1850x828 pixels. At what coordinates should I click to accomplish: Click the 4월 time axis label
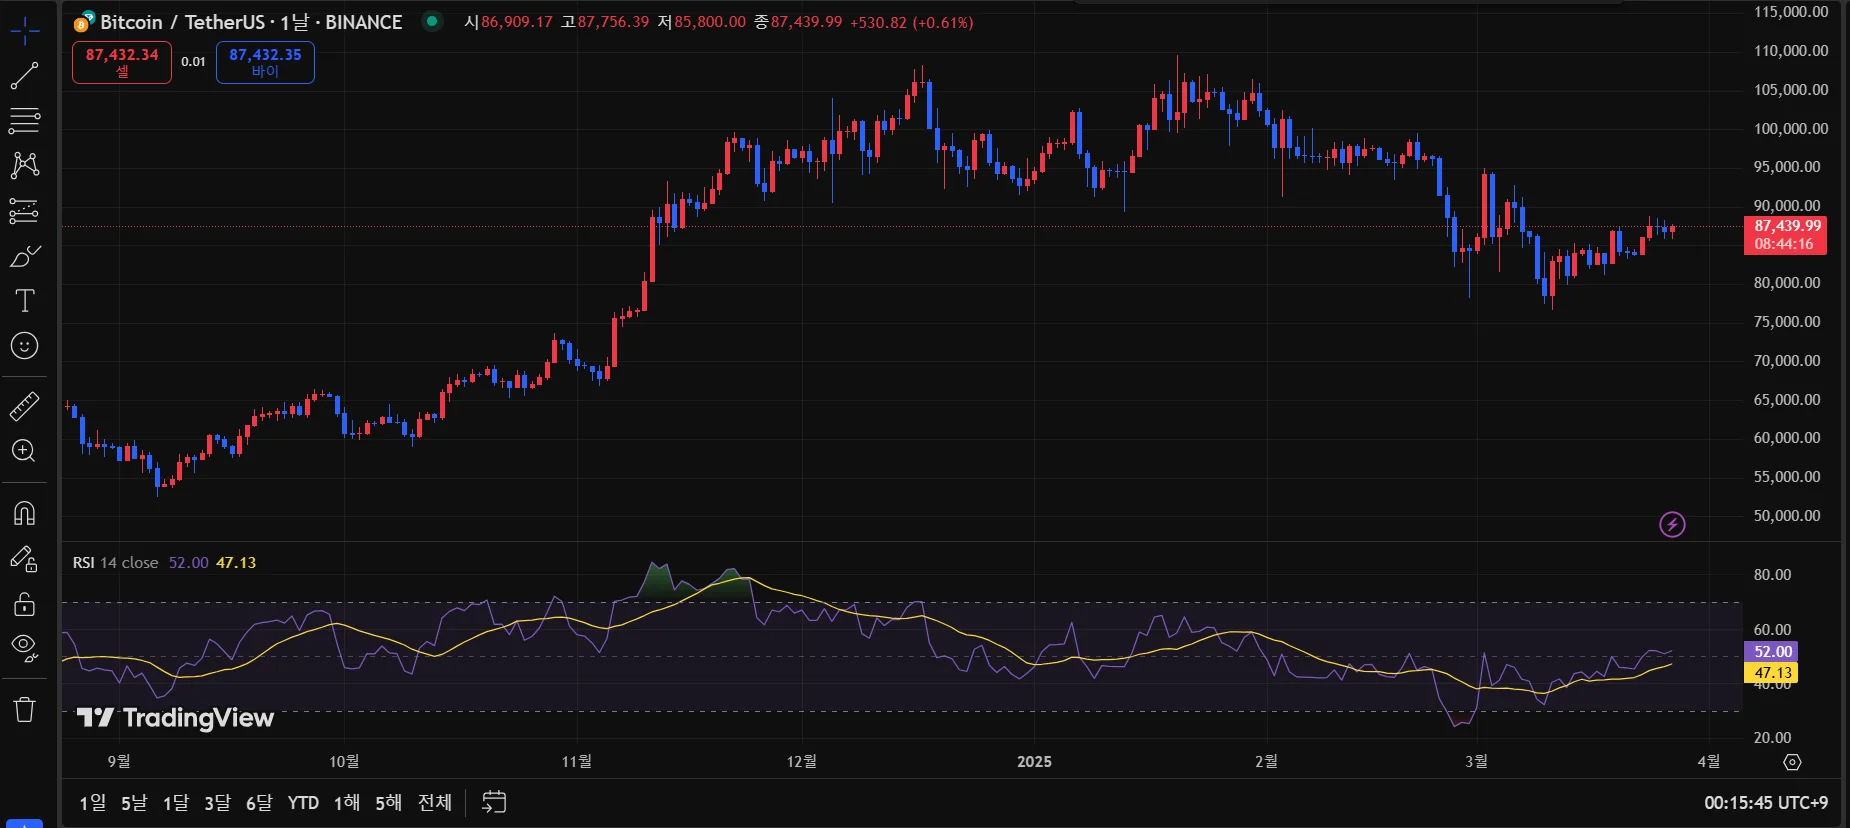tap(1709, 762)
